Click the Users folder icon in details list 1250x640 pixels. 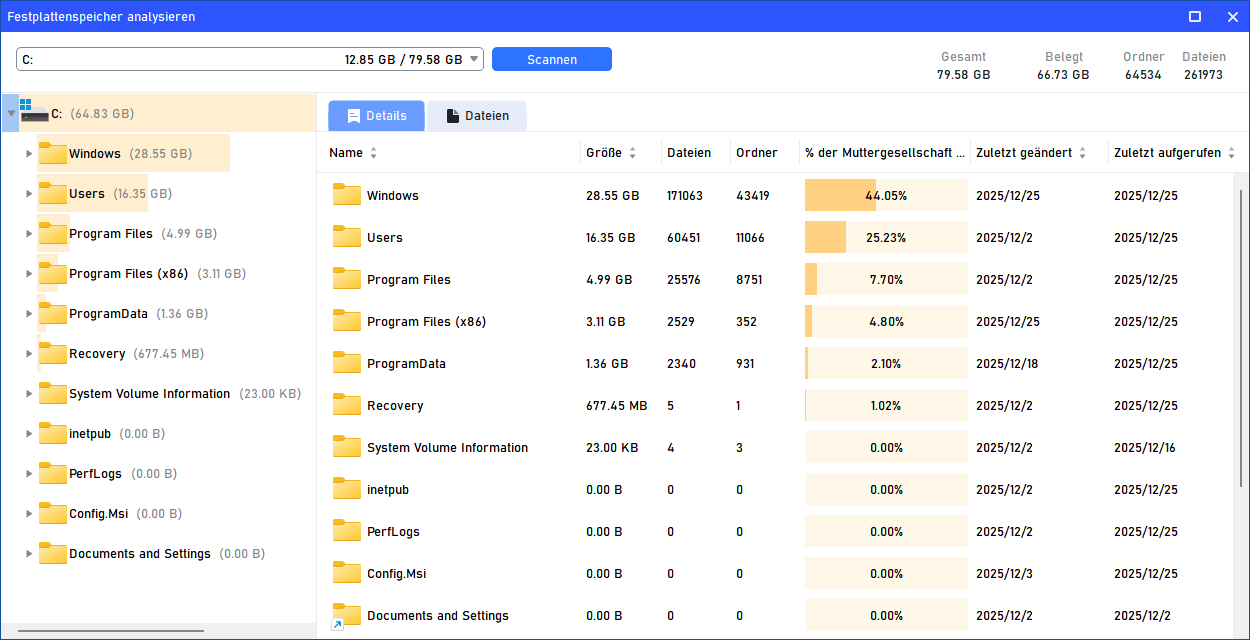(x=346, y=237)
